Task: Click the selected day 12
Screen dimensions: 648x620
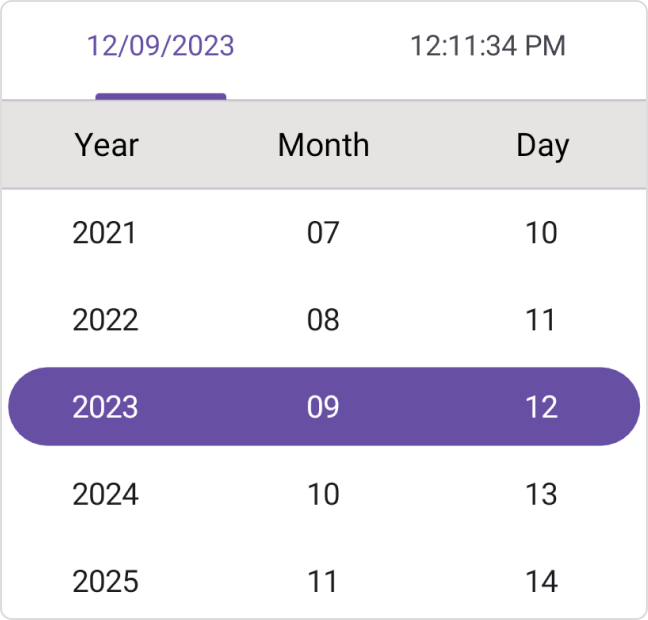Action: 541,407
